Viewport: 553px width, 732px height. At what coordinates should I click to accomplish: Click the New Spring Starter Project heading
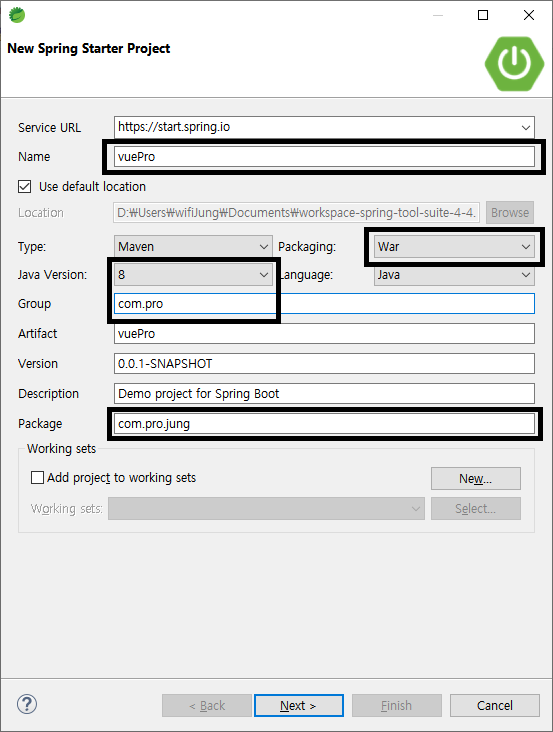click(89, 49)
